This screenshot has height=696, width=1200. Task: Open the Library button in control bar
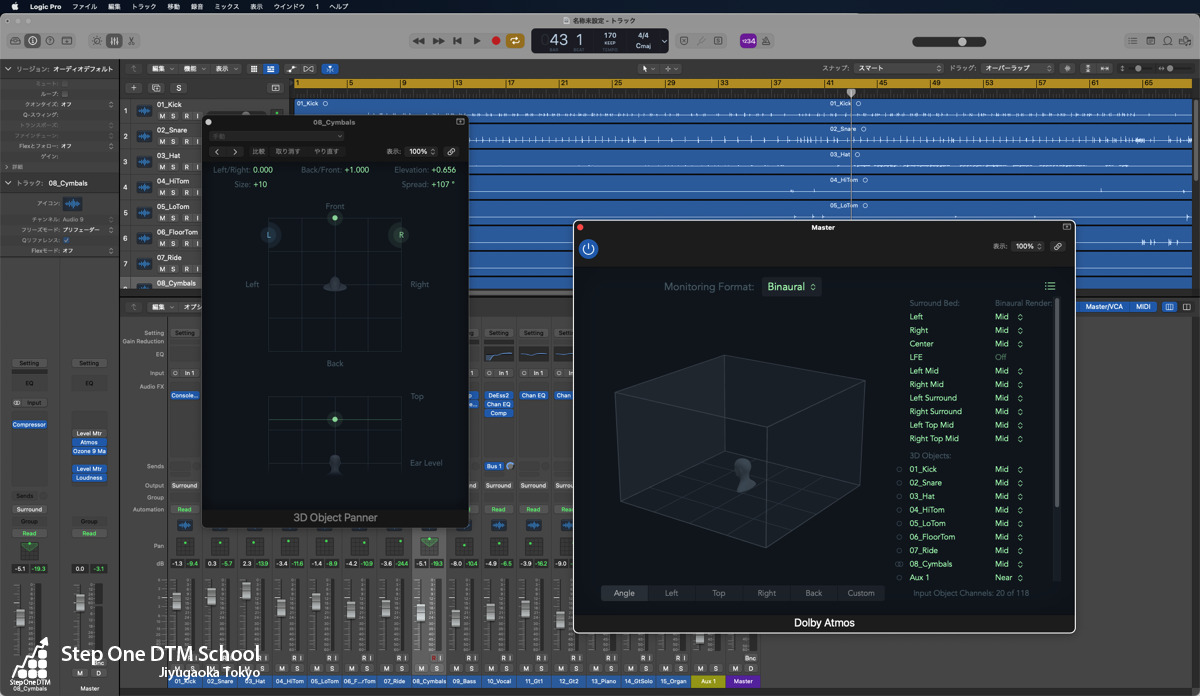tap(16, 41)
